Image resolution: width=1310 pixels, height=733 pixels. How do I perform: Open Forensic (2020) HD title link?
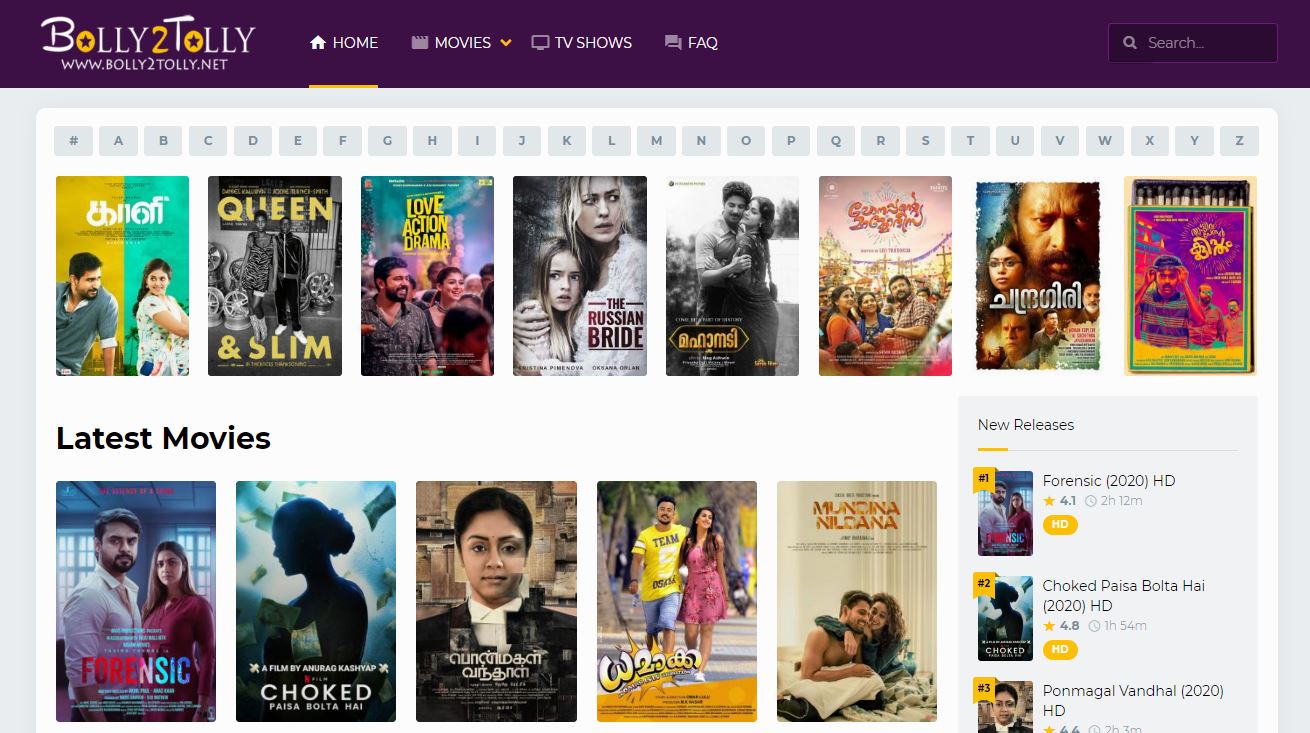click(x=1109, y=481)
